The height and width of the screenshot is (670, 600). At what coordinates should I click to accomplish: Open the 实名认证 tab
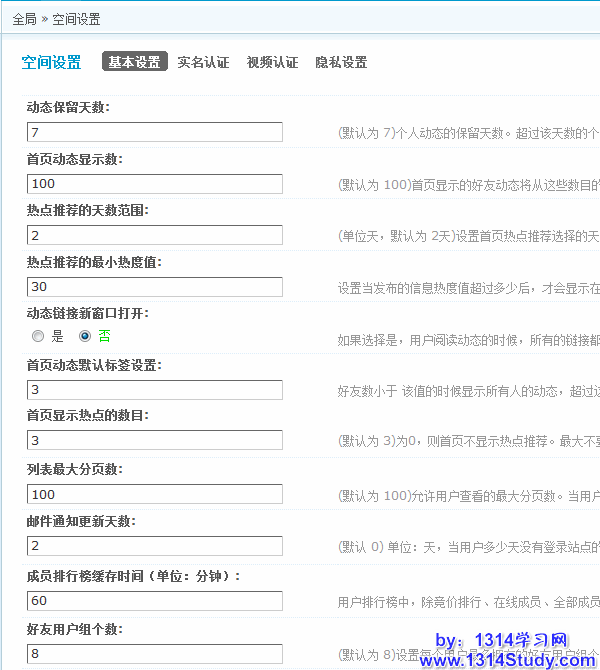click(203, 62)
